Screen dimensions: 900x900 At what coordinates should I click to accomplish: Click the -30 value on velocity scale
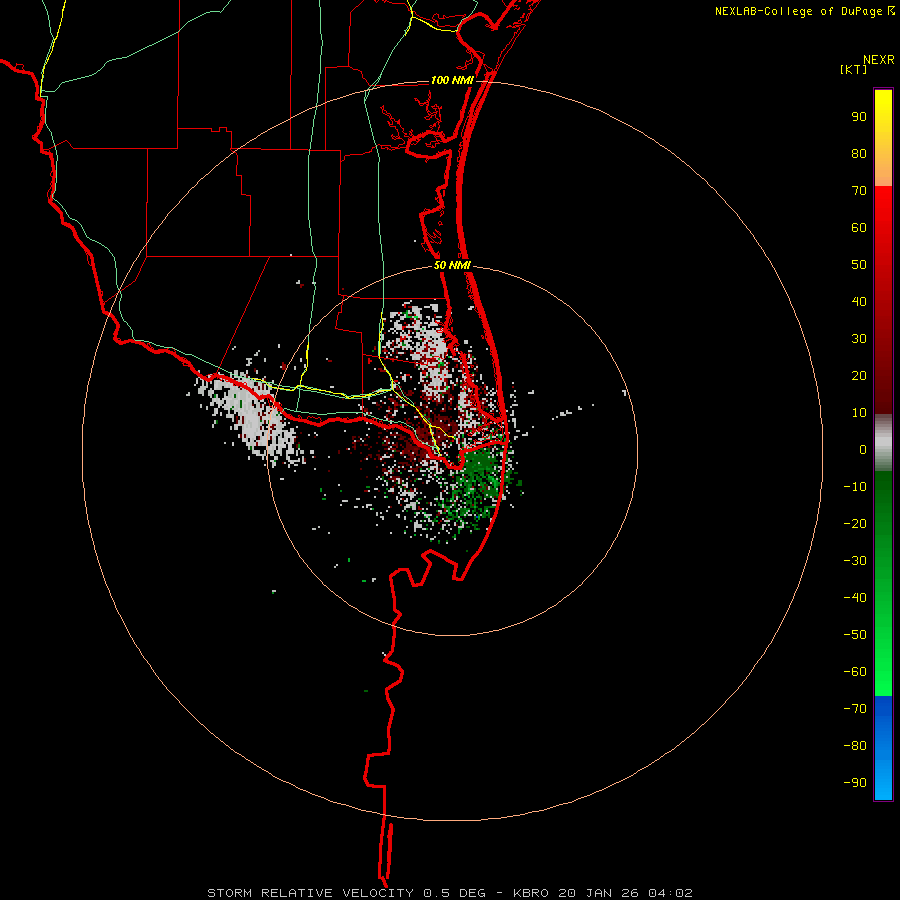[855, 561]
